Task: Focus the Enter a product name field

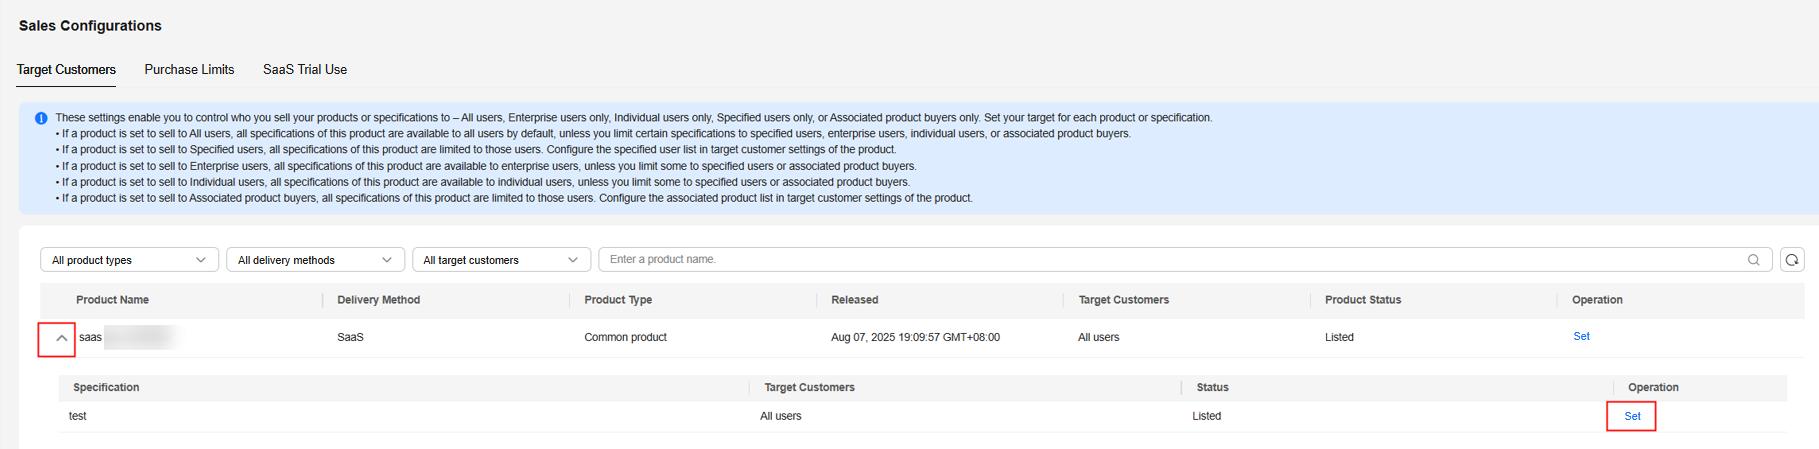Action: 1170,260
